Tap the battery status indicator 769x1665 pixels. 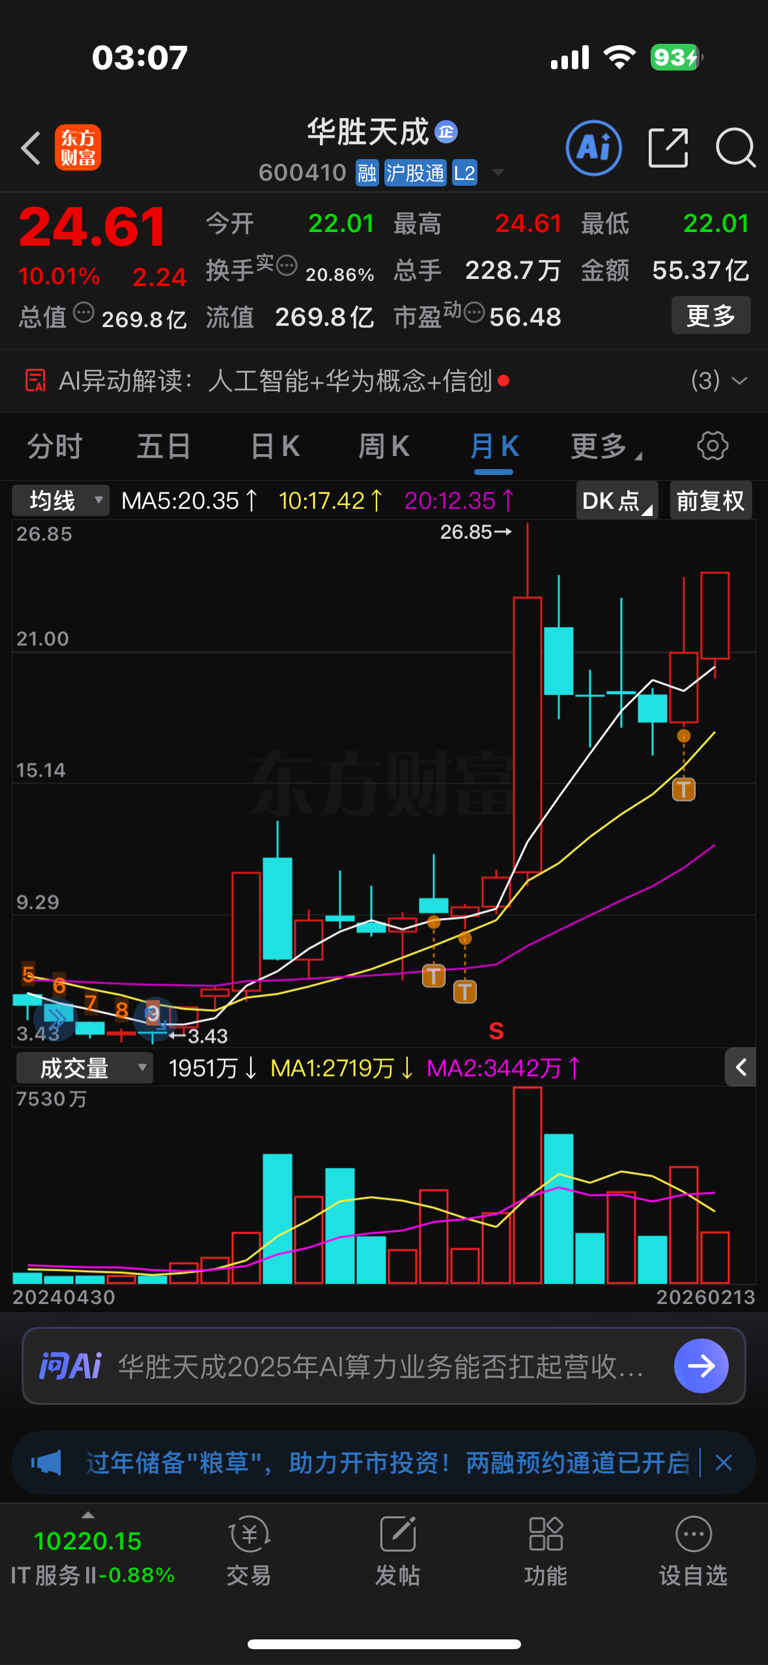pos(677,58)
